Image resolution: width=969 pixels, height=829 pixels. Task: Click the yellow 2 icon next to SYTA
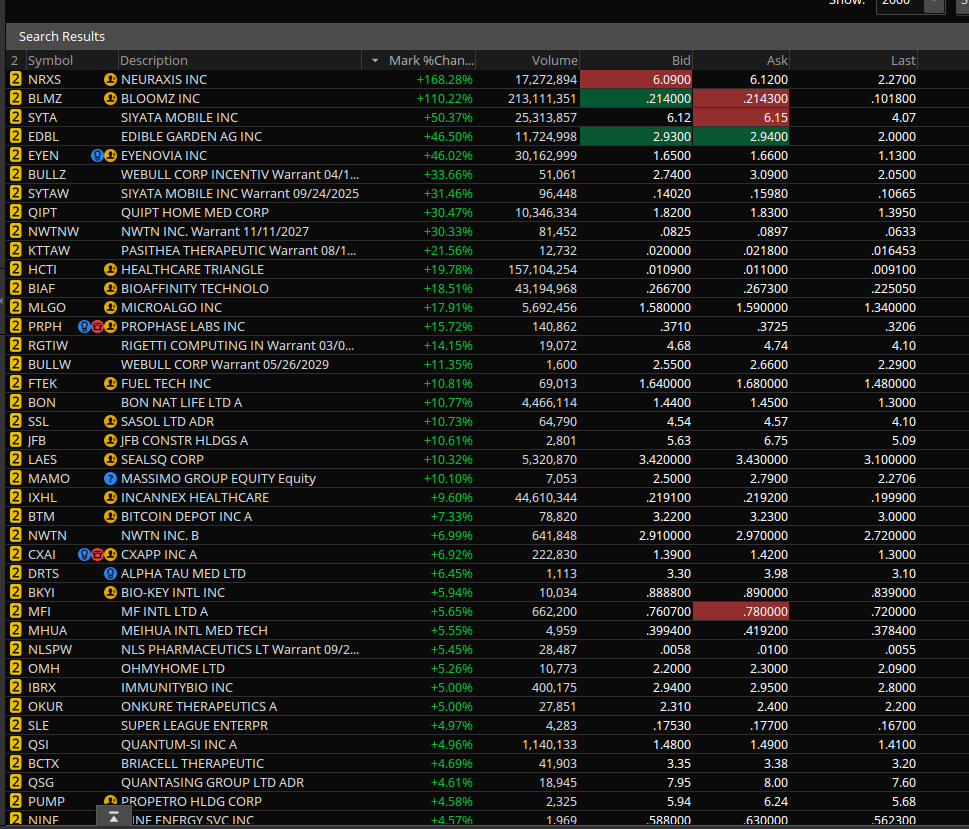[x=15, y=117]
